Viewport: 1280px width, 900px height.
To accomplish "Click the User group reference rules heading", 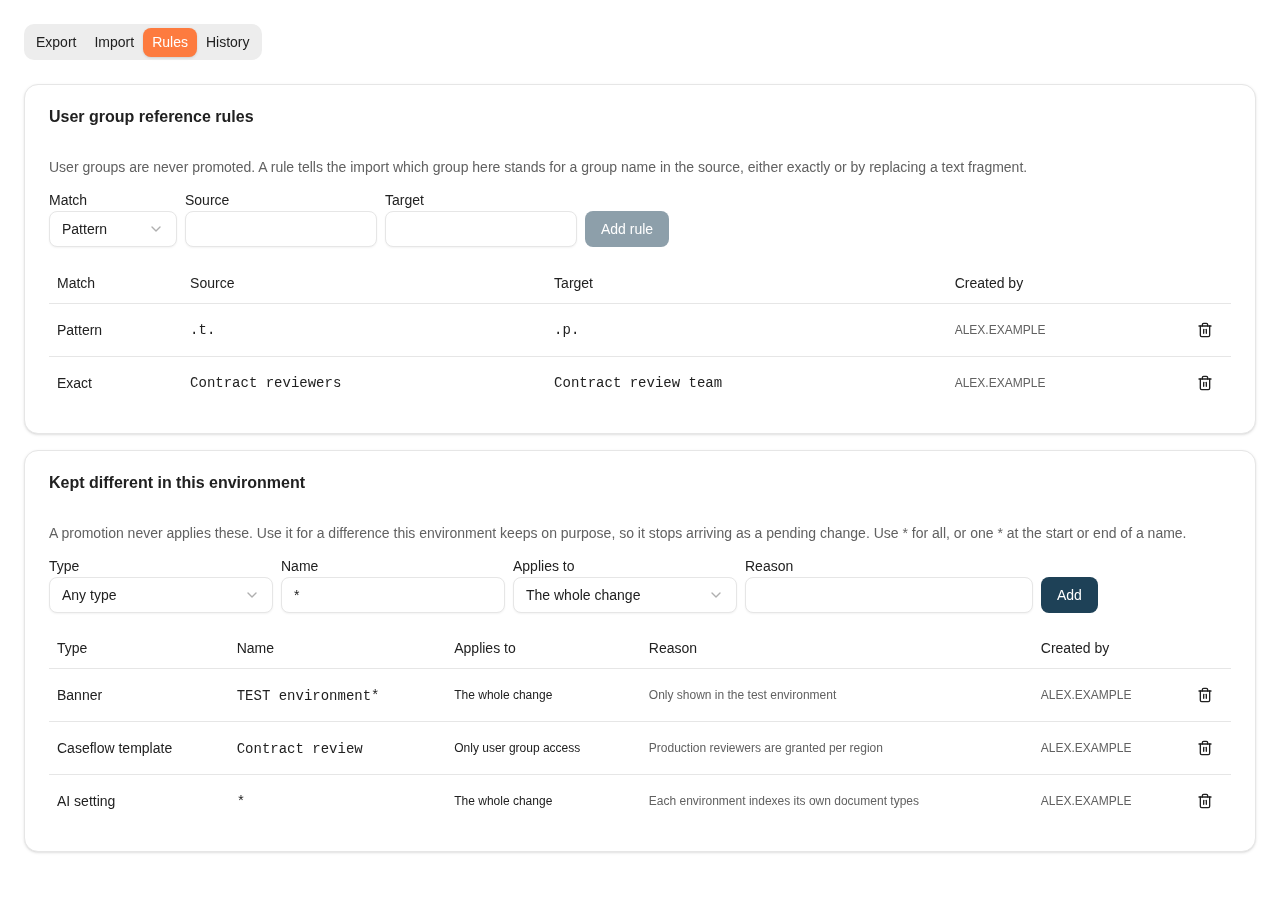I will coord(151,117).
